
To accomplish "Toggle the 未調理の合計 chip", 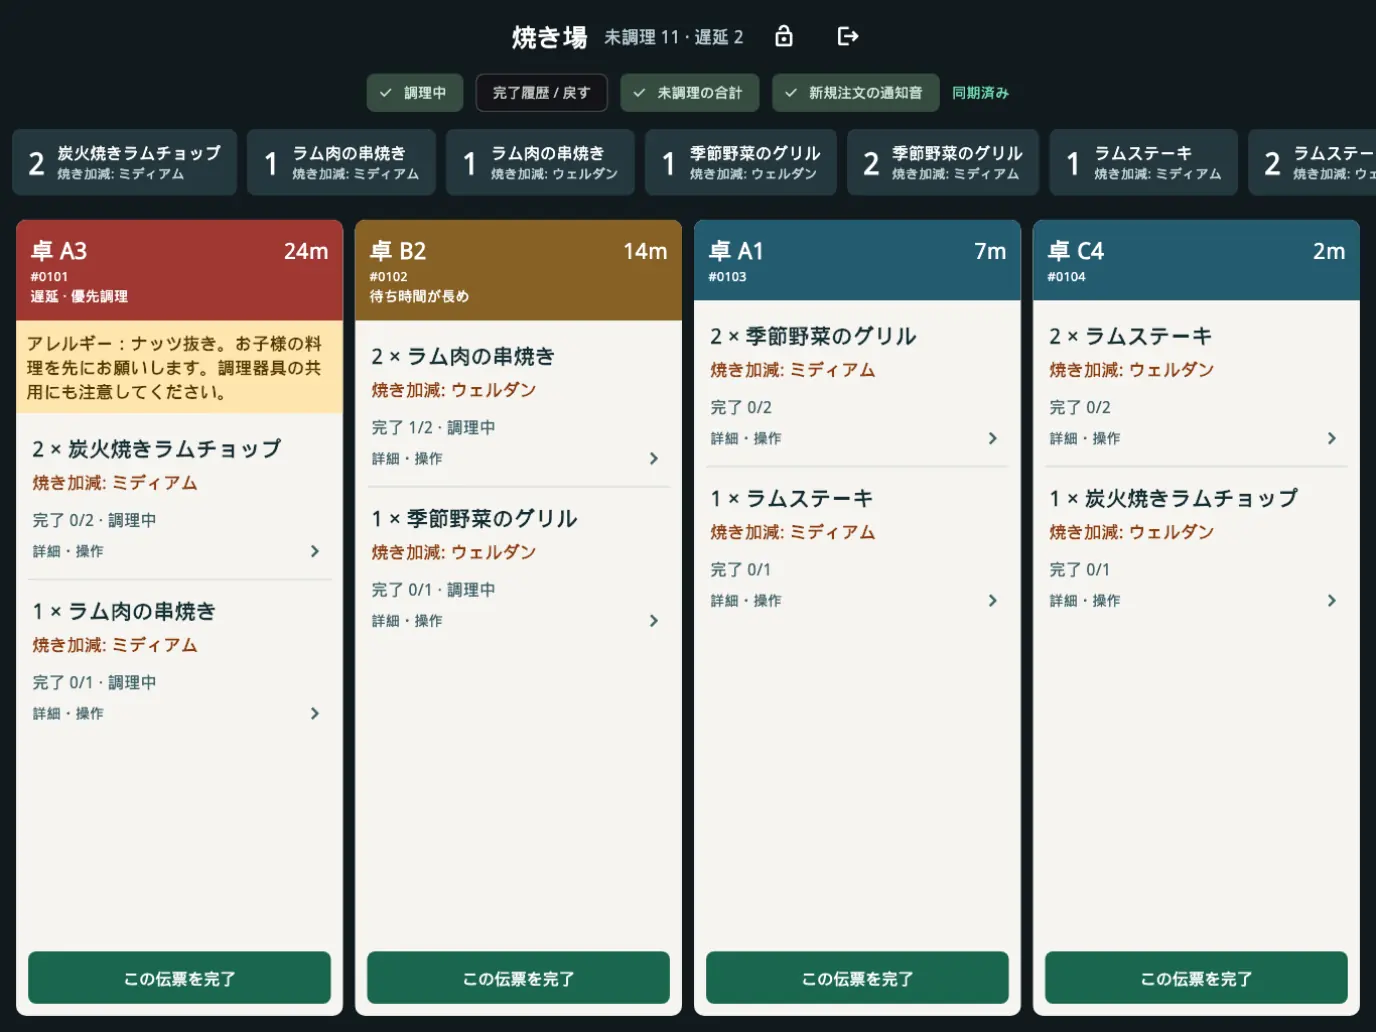I will click(689, 93).
